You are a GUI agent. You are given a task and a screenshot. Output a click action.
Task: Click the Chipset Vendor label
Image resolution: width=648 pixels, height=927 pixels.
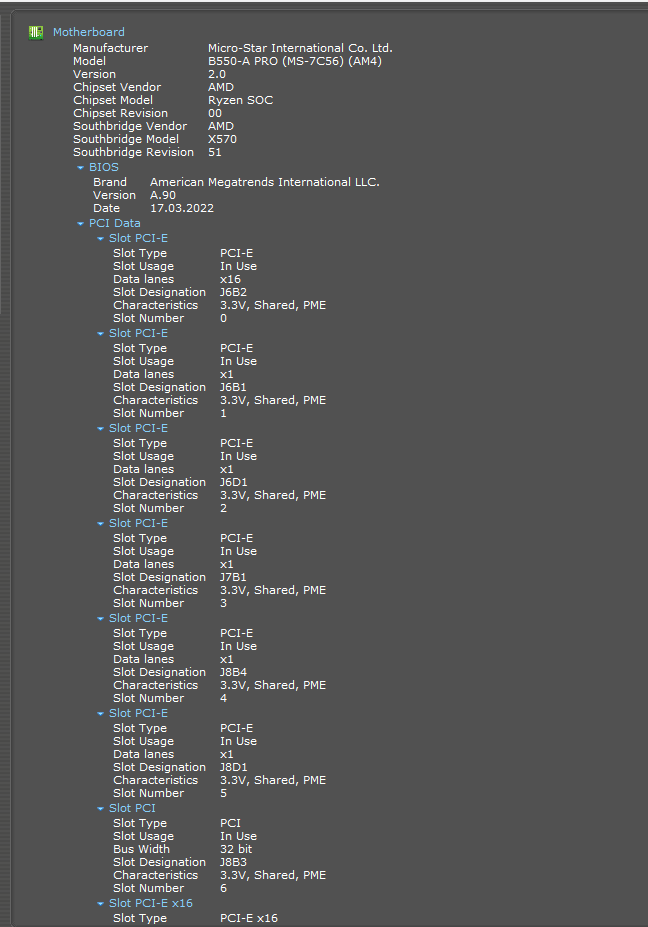coord(117,87)
